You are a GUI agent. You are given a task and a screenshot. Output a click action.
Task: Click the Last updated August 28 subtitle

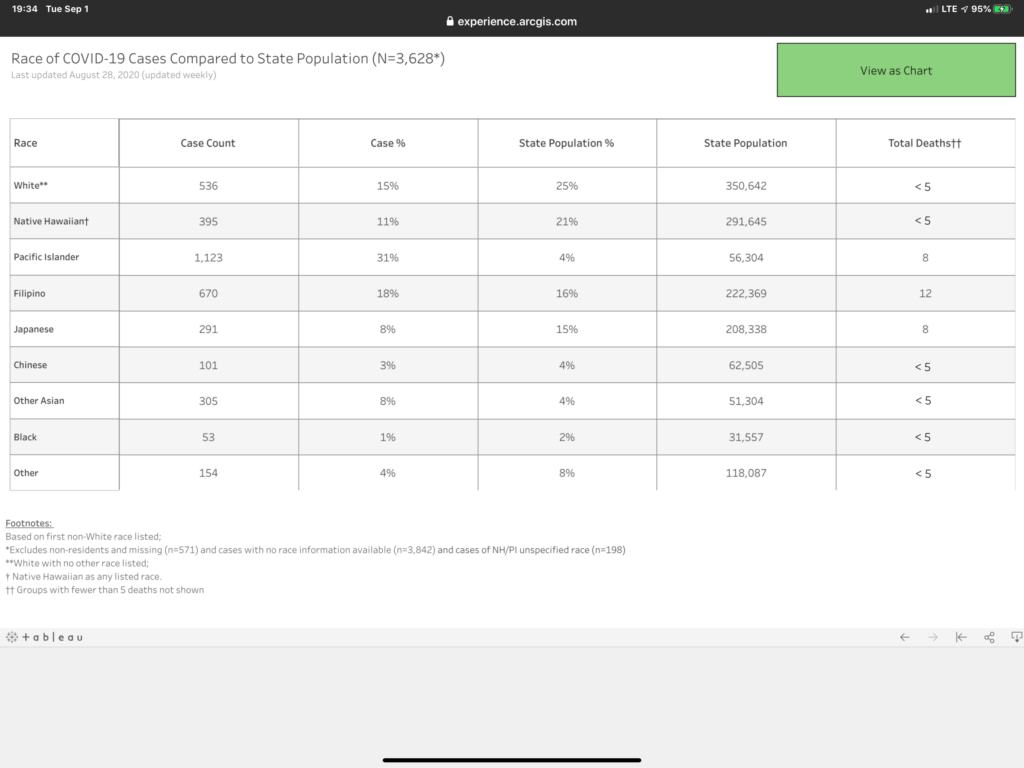(114, 75)
